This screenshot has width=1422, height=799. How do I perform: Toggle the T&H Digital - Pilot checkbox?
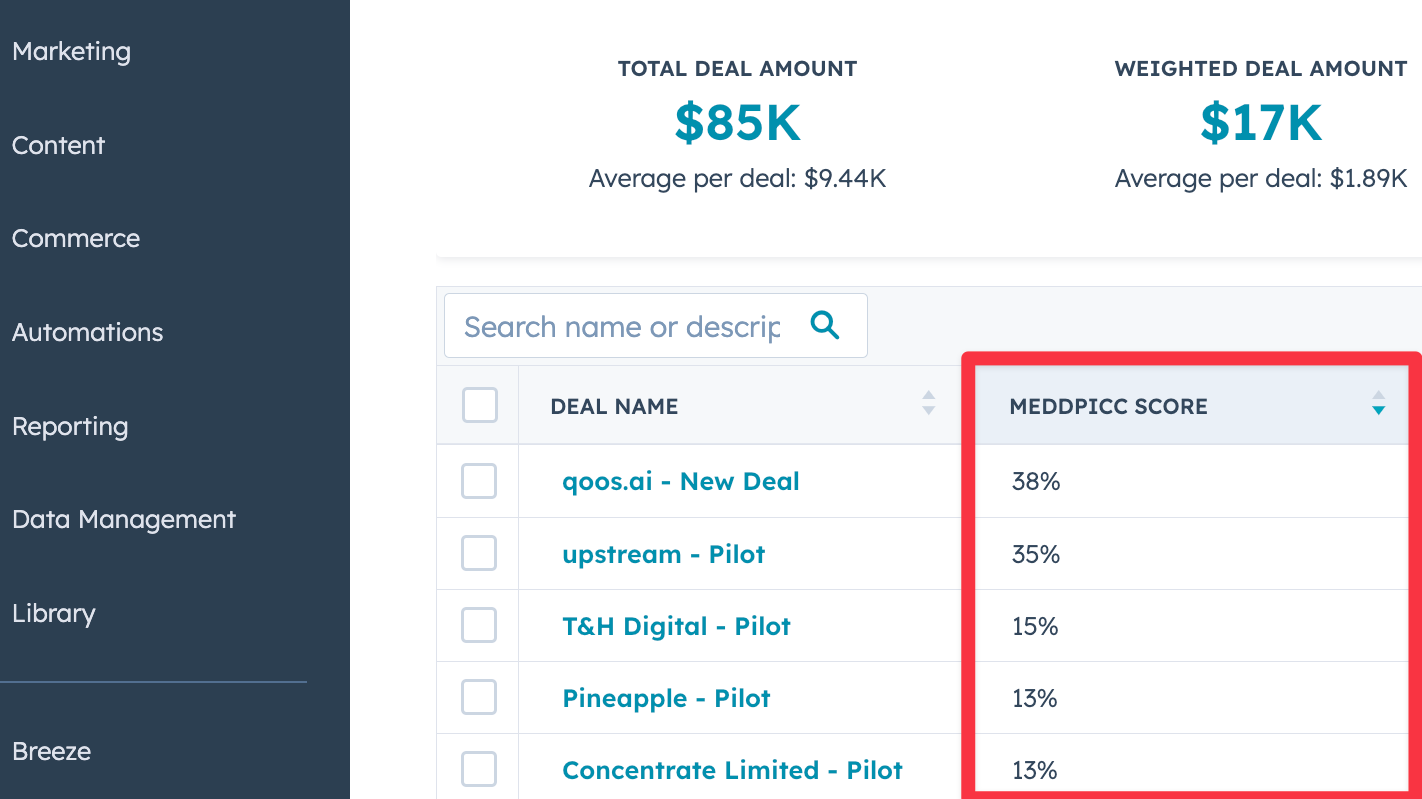(x=479, y=626)
